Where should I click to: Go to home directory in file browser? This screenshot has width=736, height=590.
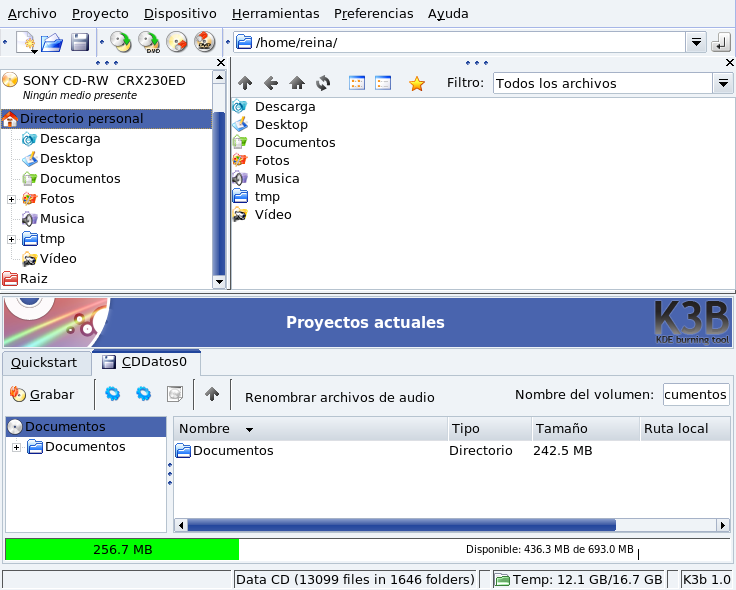297,84
